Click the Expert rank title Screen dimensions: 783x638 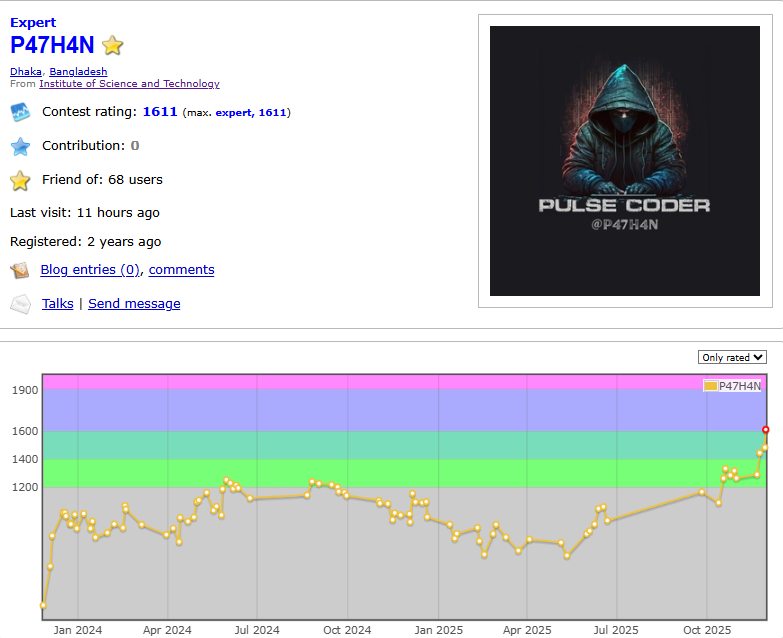[x=33, y=22]
